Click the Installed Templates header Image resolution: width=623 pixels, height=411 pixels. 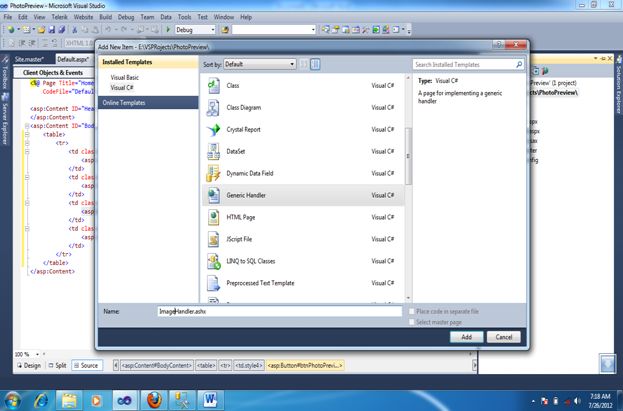click(148, 62)
